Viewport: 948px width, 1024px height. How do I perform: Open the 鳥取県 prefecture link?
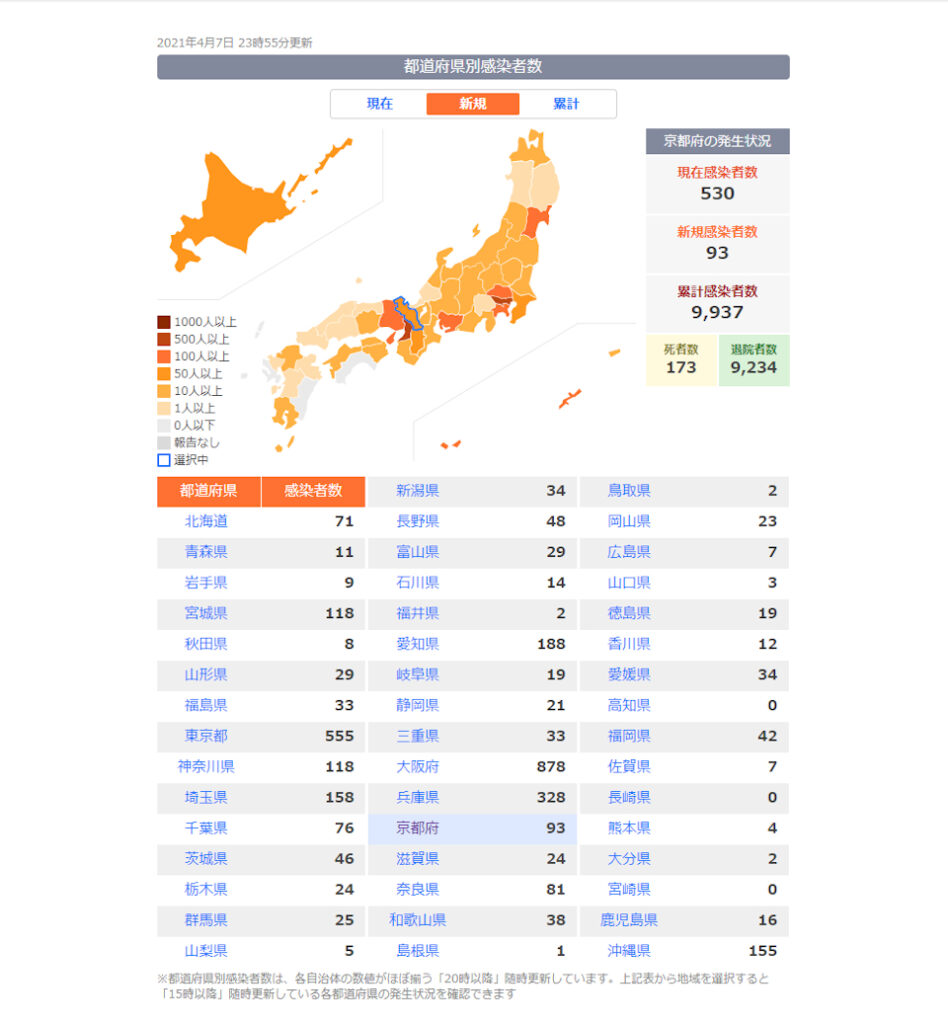629,490
